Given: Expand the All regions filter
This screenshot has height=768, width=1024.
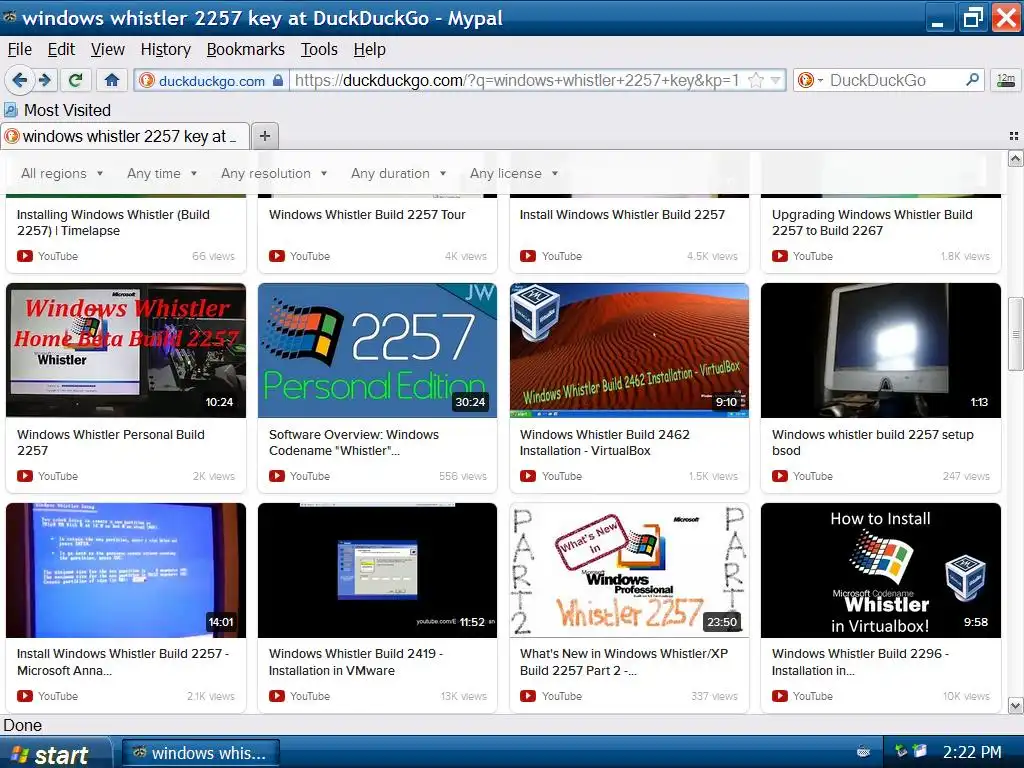Looking at the screenshot, I should 62,173.
